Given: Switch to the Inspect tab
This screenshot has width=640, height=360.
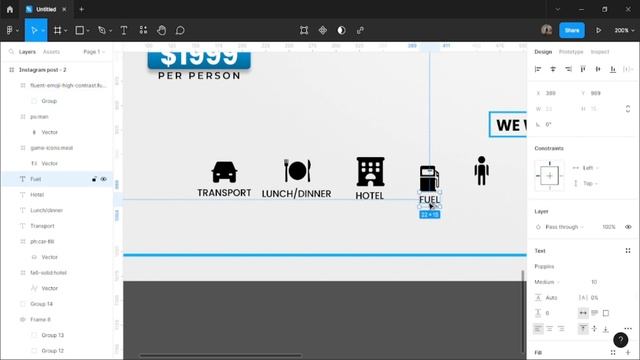Looking at the screenshot, I should pyautogui.click(x=600, y=52).
